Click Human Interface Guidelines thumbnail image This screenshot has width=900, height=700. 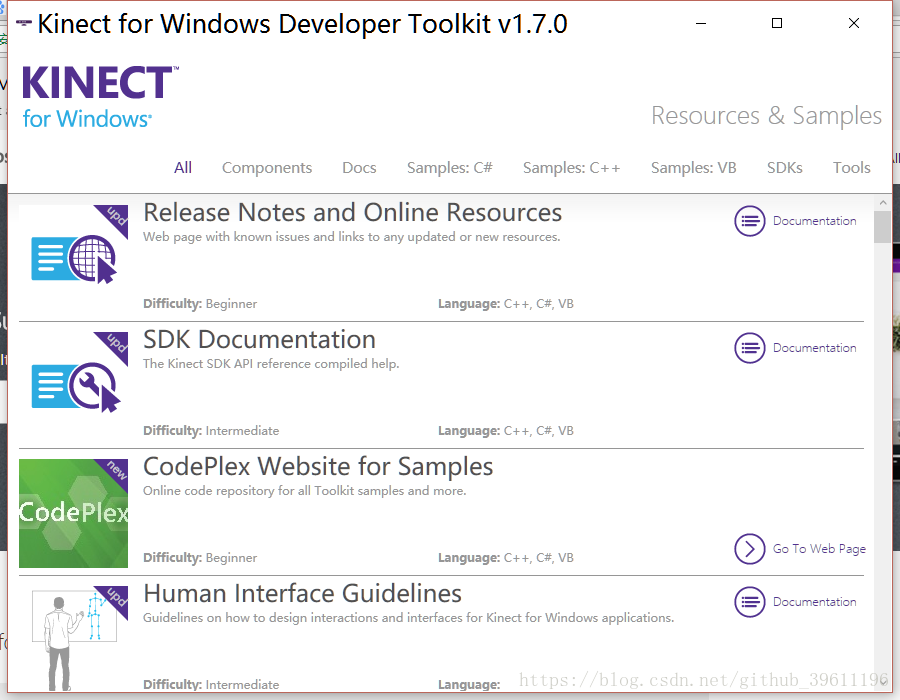[73, 639]
